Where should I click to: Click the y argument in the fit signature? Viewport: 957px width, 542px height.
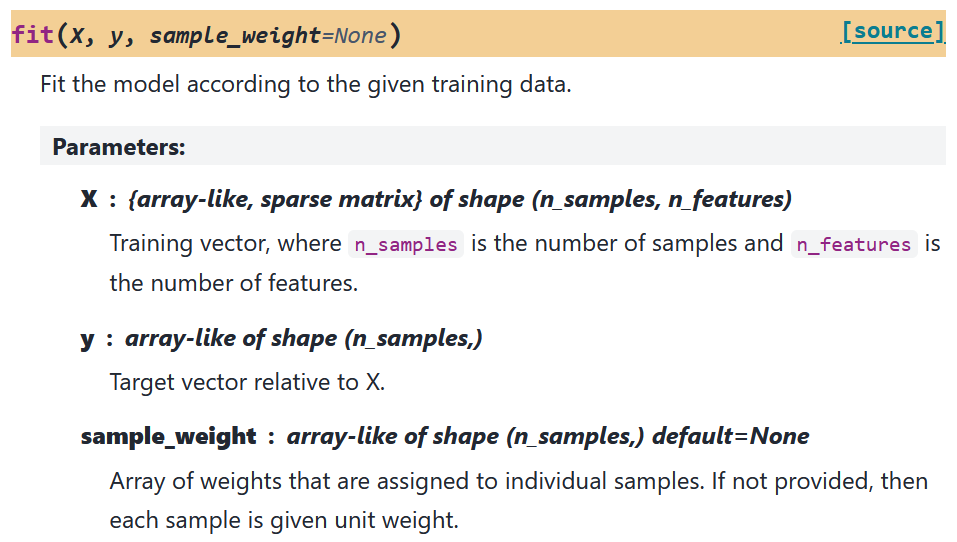click(115, 37)
